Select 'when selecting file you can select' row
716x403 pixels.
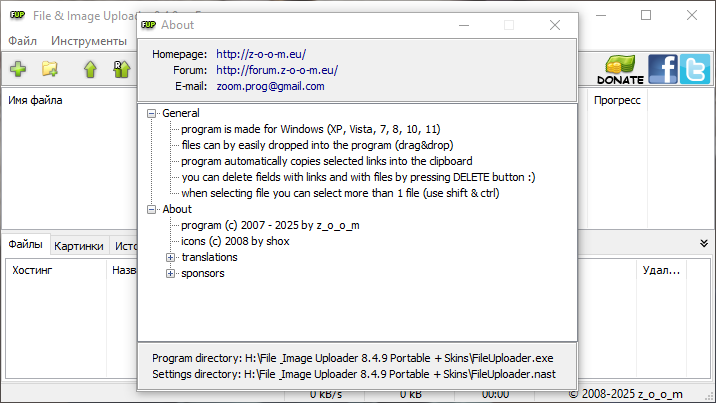point(340,193)
